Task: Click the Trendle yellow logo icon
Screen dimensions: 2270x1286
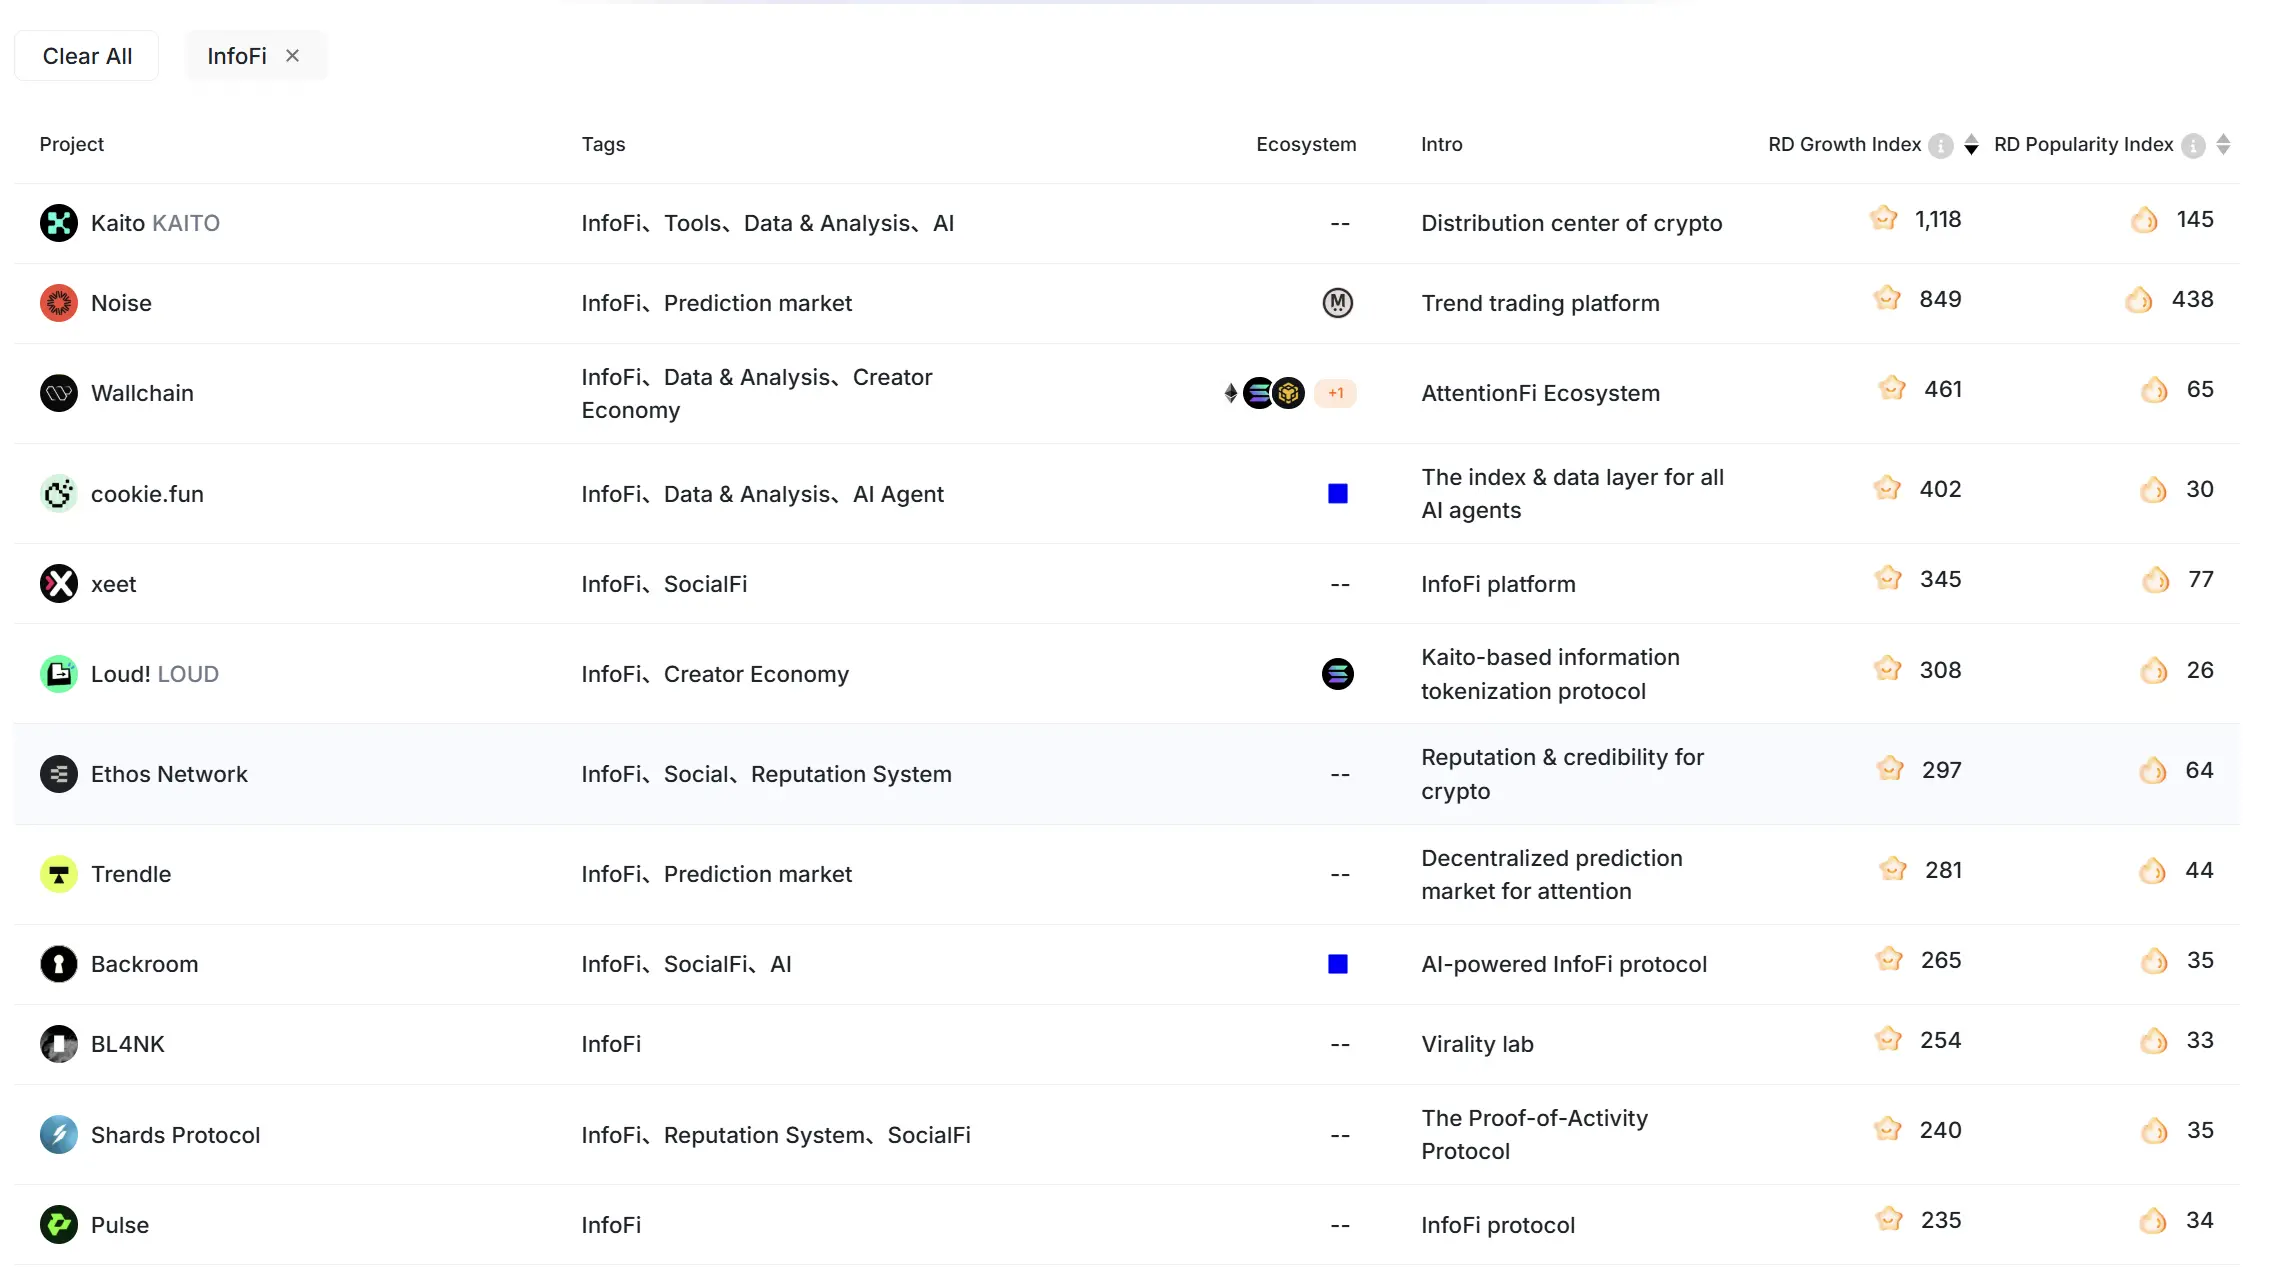Action: (x=59, y=874)
